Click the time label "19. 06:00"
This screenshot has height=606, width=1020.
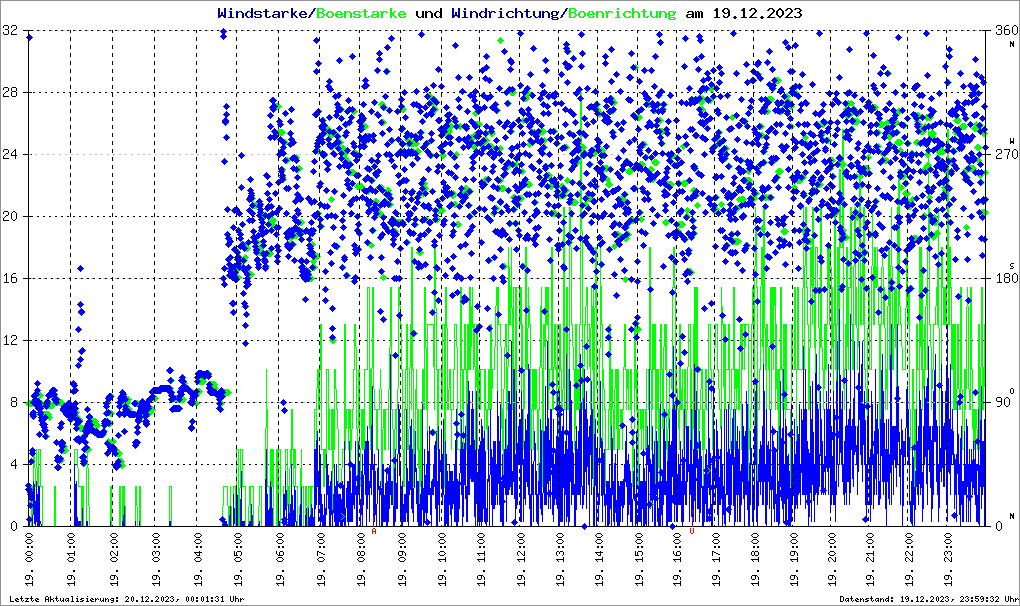coord(280,559)
